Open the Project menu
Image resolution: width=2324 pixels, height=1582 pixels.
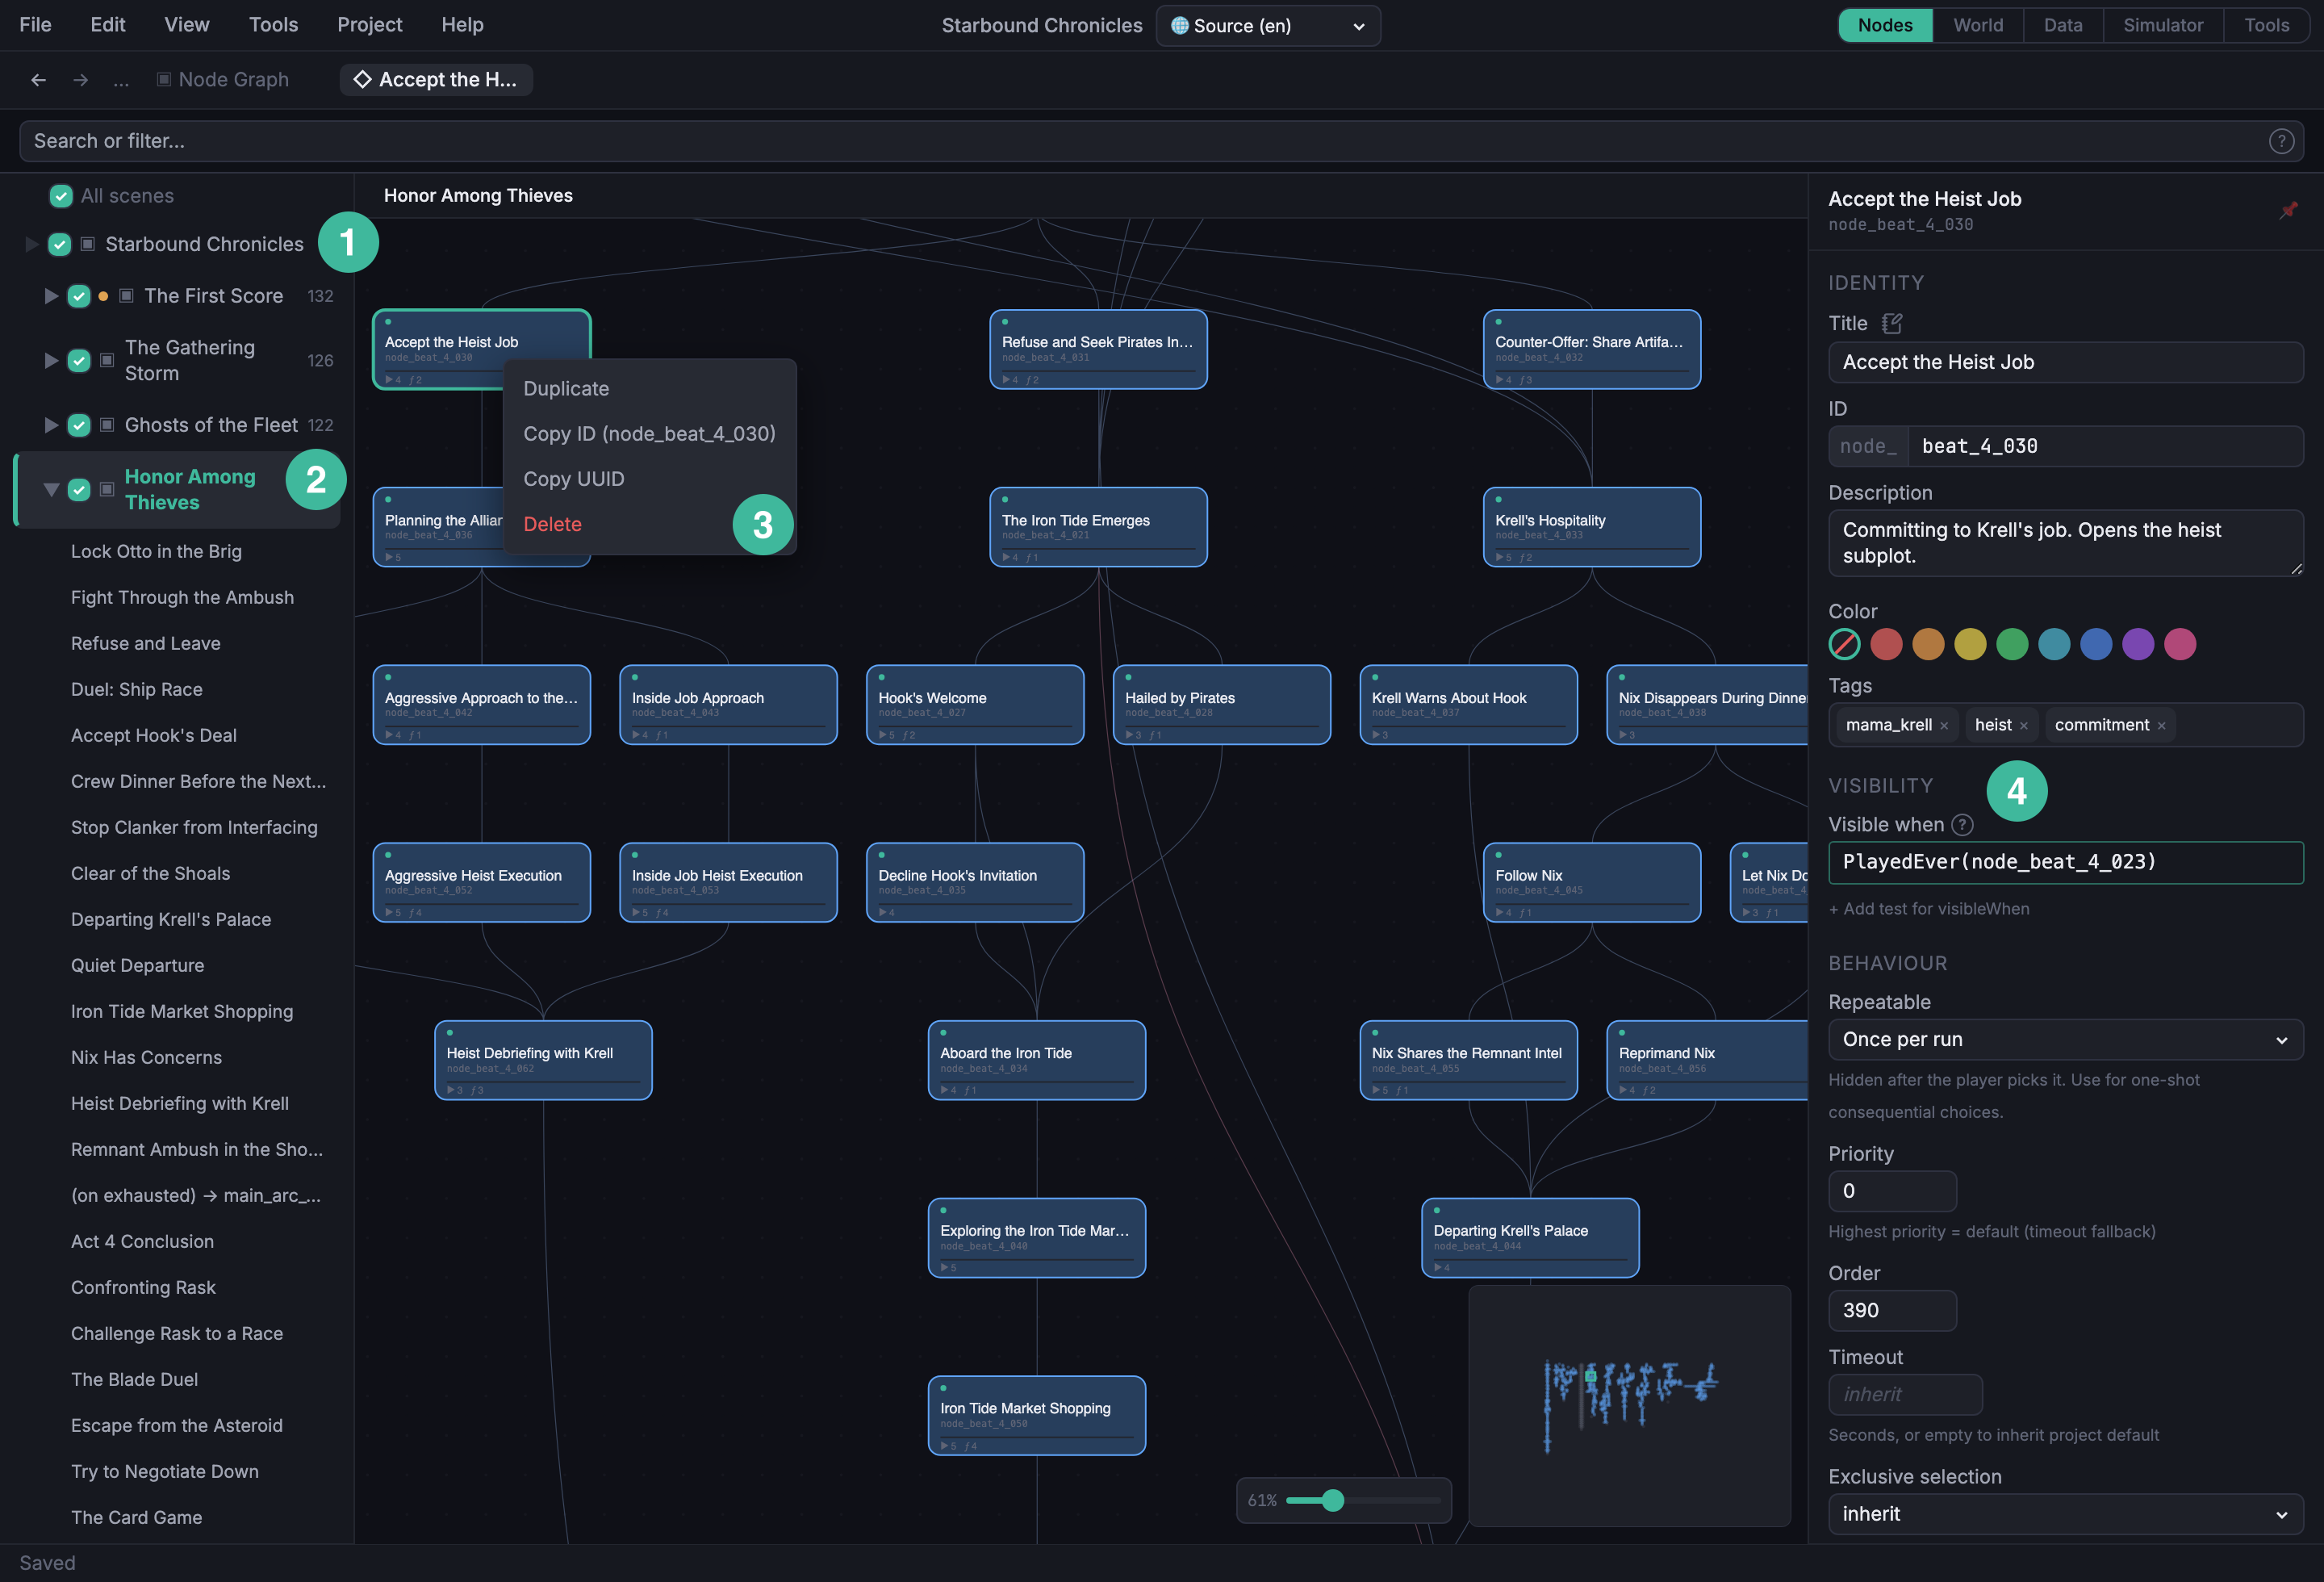tap(370, 25)
